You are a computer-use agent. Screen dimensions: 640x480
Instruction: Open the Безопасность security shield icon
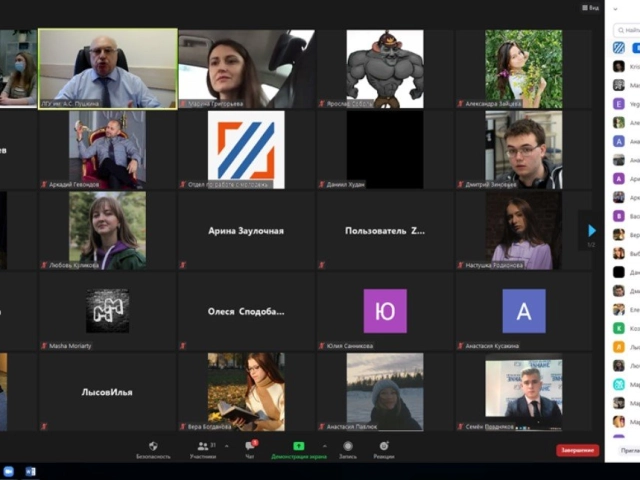[x=153, y=446]
